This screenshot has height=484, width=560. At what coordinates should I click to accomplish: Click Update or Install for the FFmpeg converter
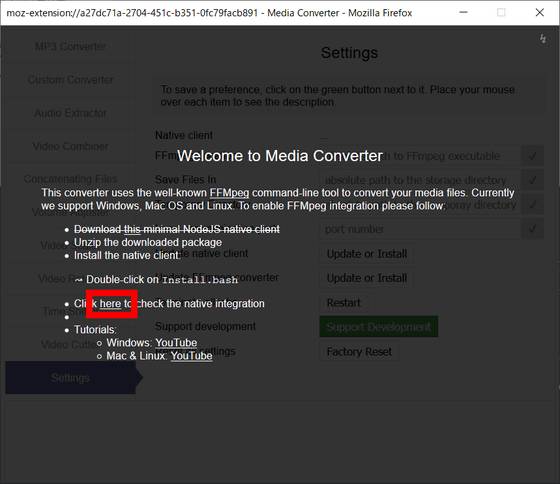pos(367,278)
